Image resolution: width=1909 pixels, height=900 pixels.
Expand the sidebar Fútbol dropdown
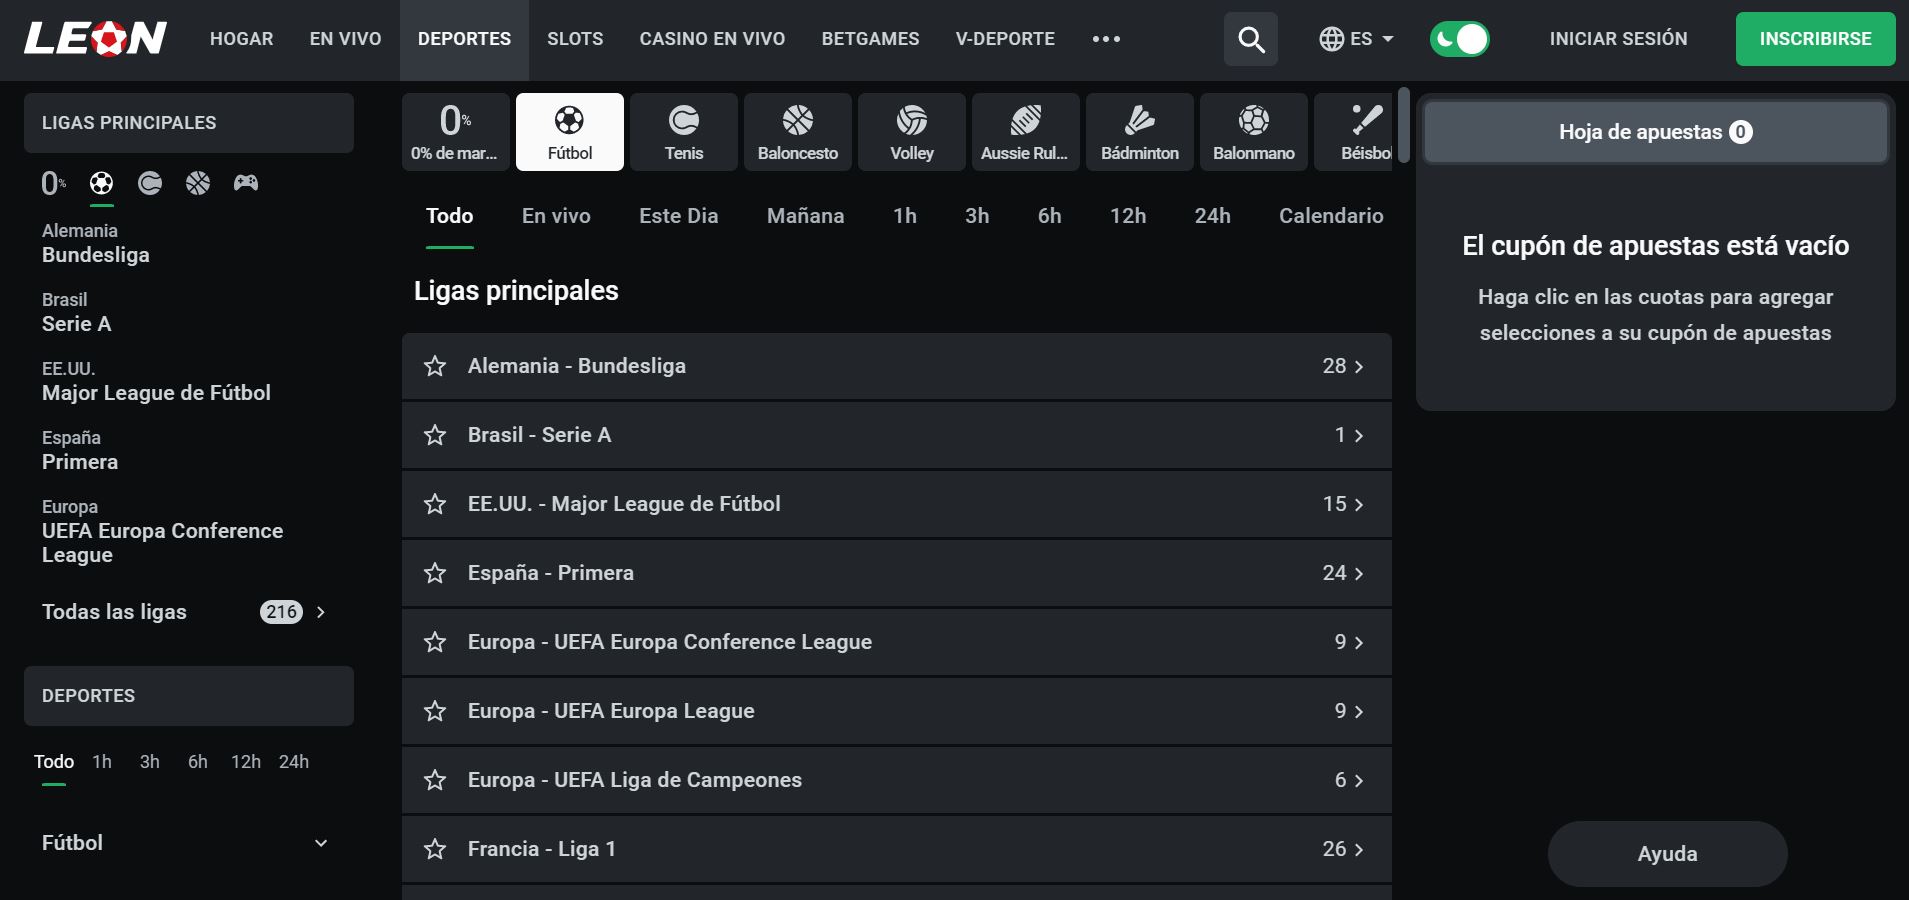321,843
